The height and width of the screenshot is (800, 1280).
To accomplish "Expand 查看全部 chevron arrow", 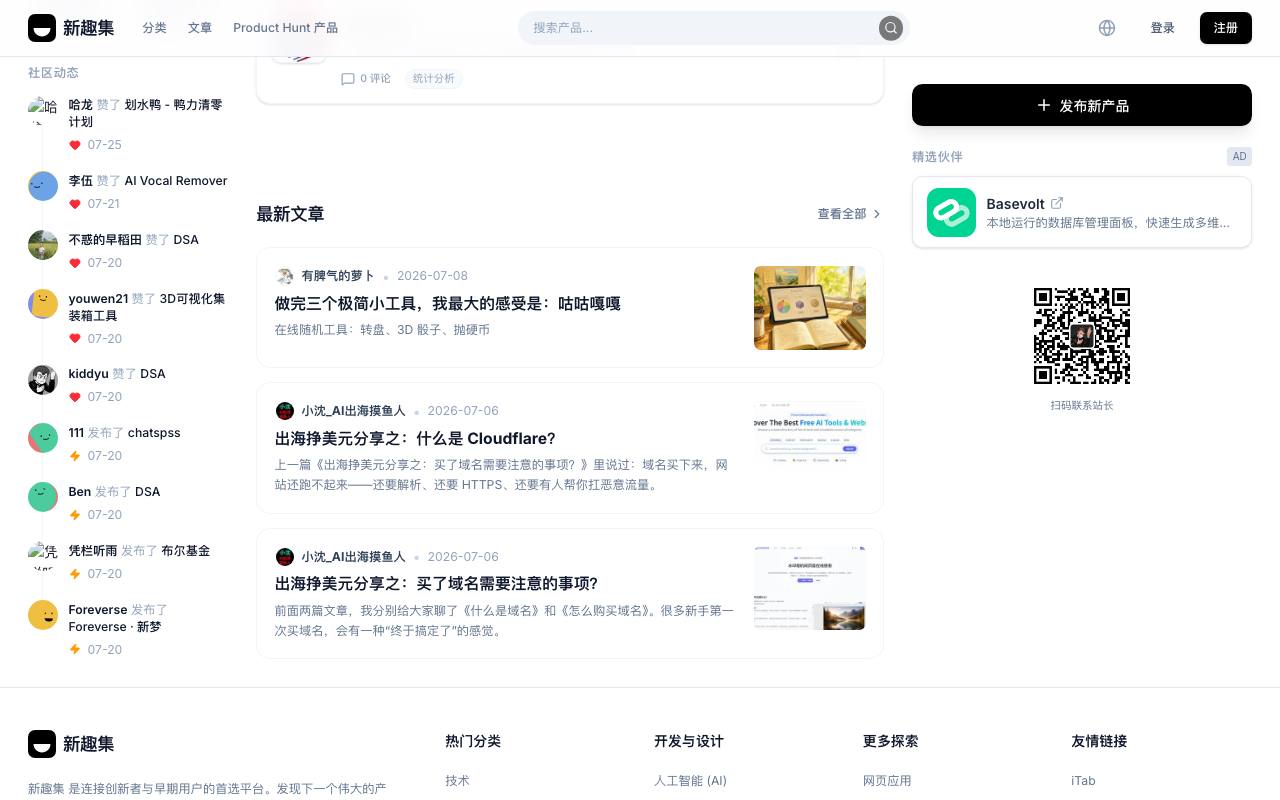I will point(877,214).
